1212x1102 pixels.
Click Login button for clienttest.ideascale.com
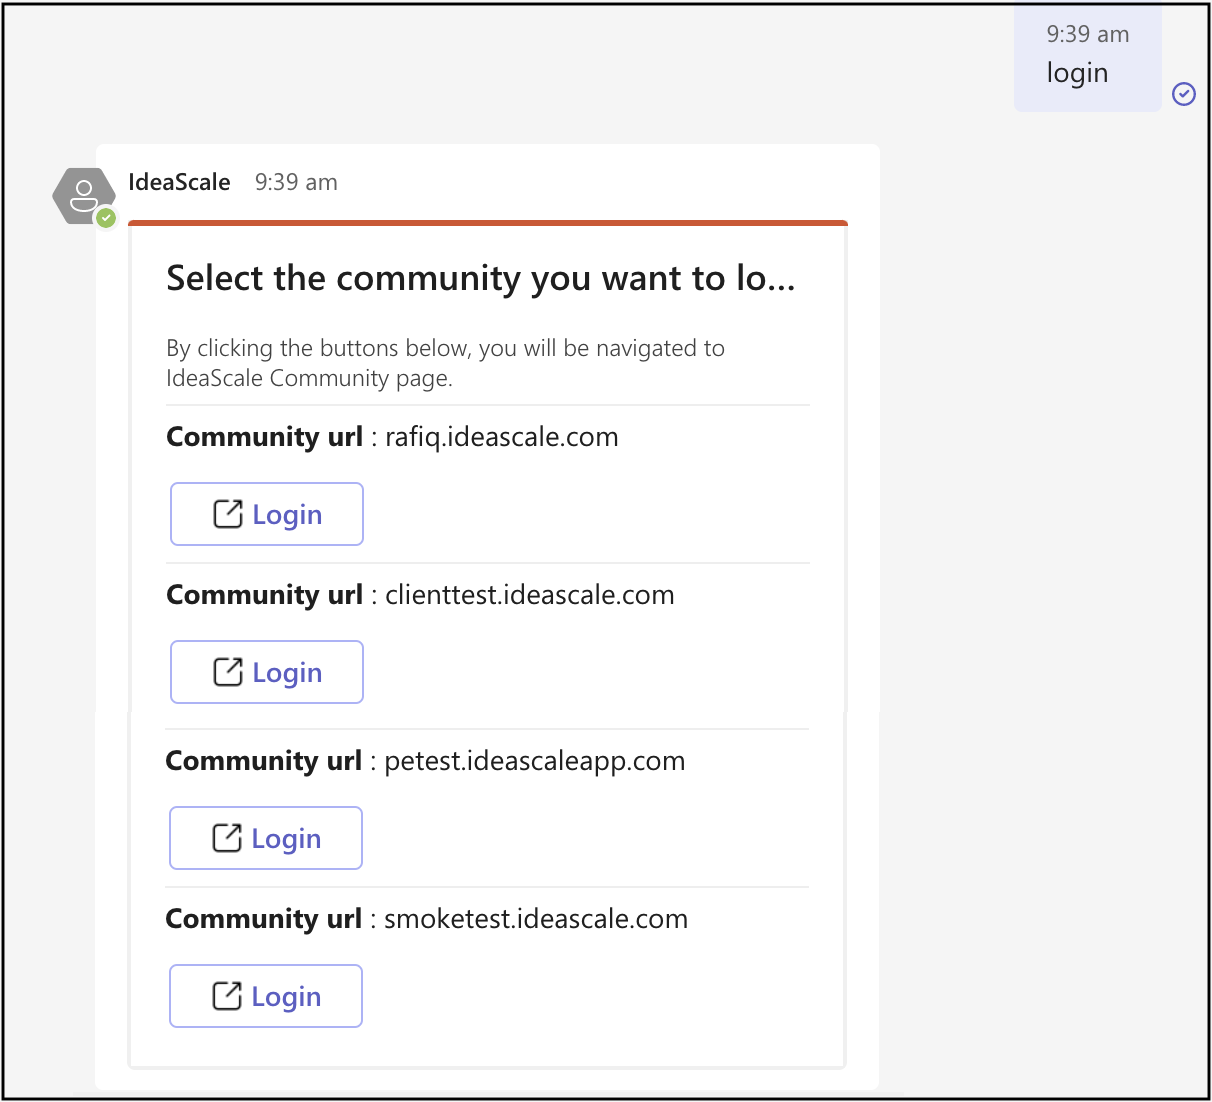pyautogui.click(x=267, y=672)
